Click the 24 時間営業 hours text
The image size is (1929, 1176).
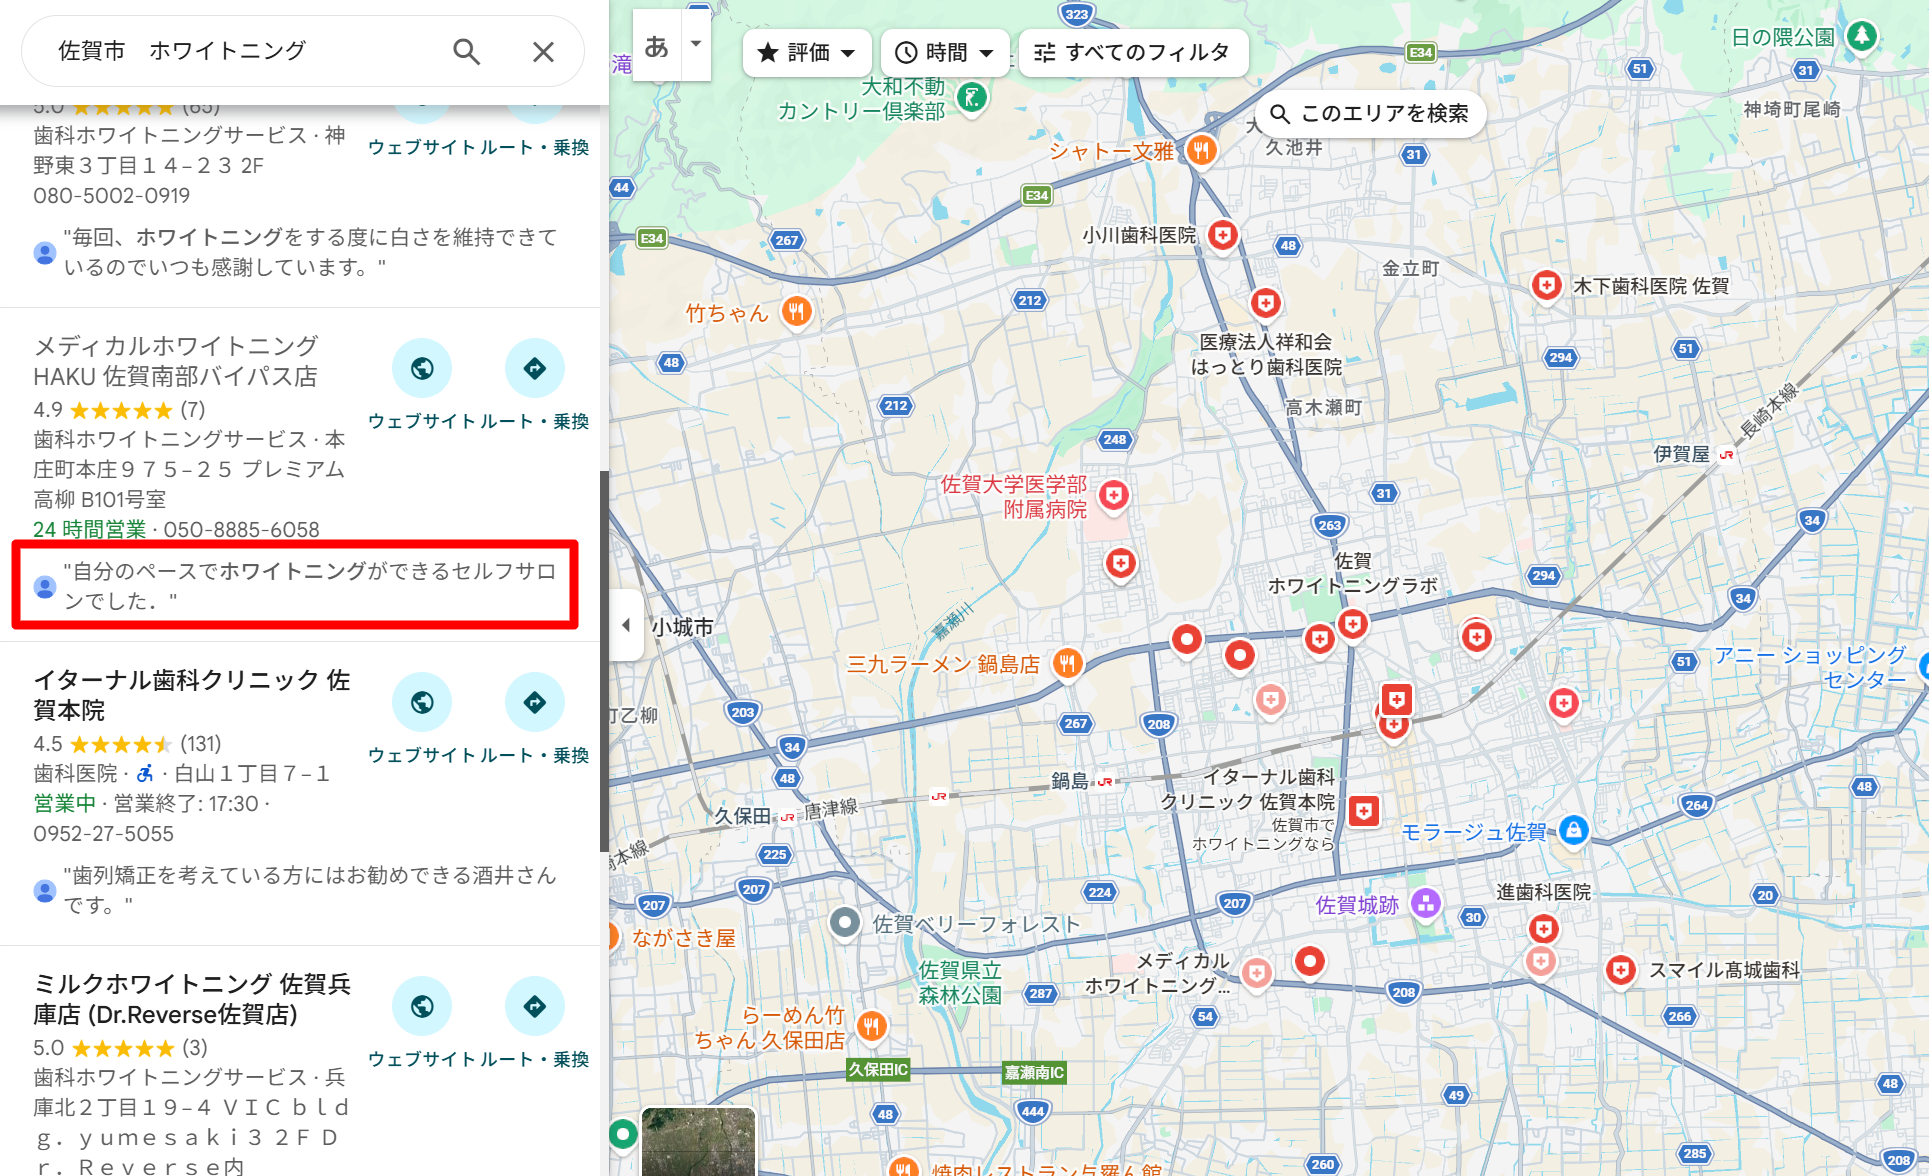coord(90,529)
